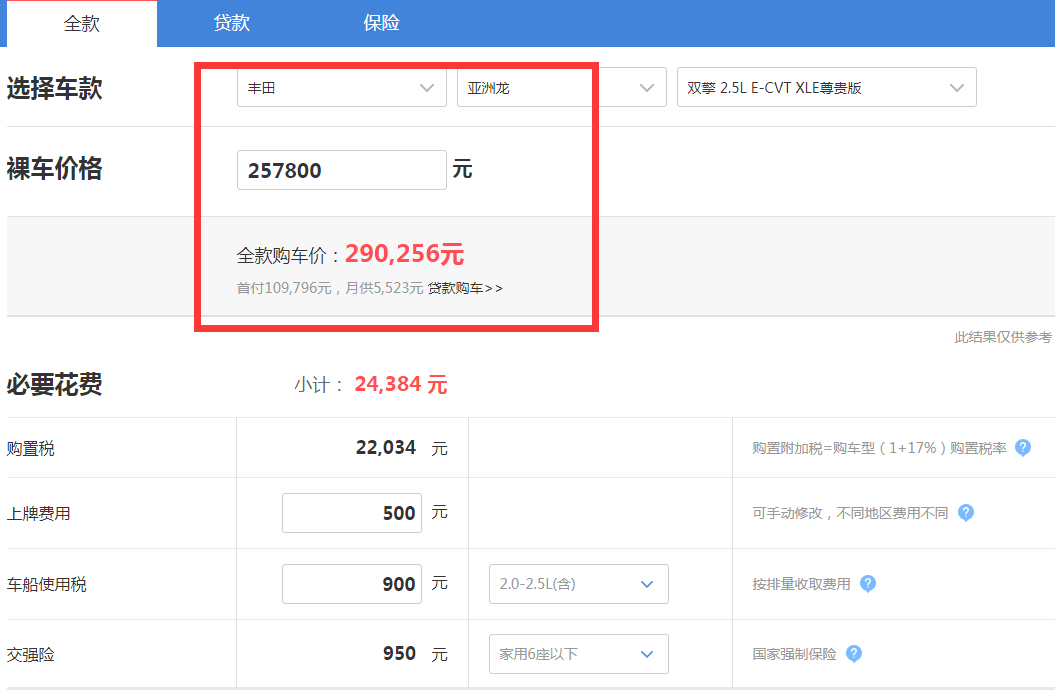Image resolution: width=1055 pixels, height=692 pixels.
Task: Click the 上牌费用 row label
Action: click(39, 514)
